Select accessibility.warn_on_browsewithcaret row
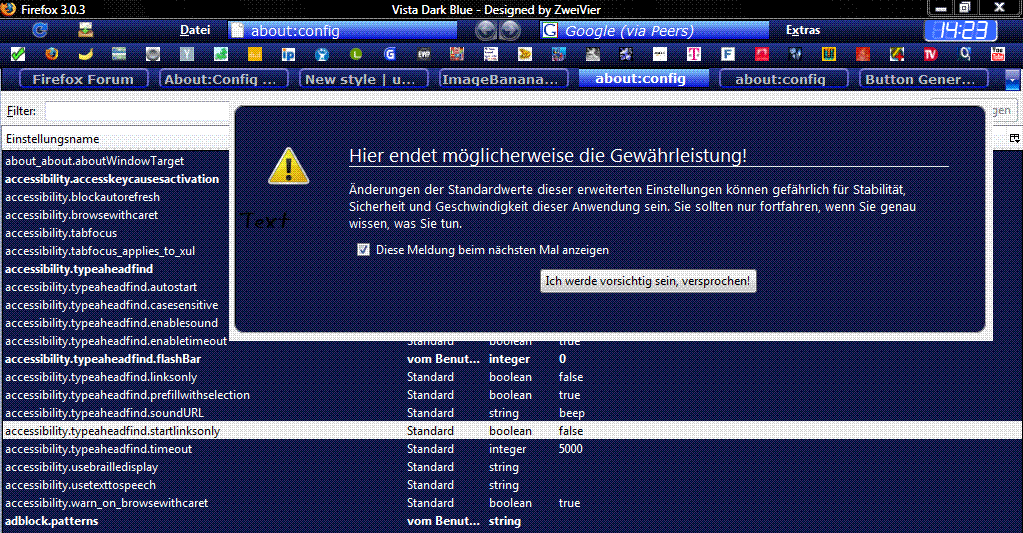1023x533 pixels. pyautogui.click(x=512, y=503)
